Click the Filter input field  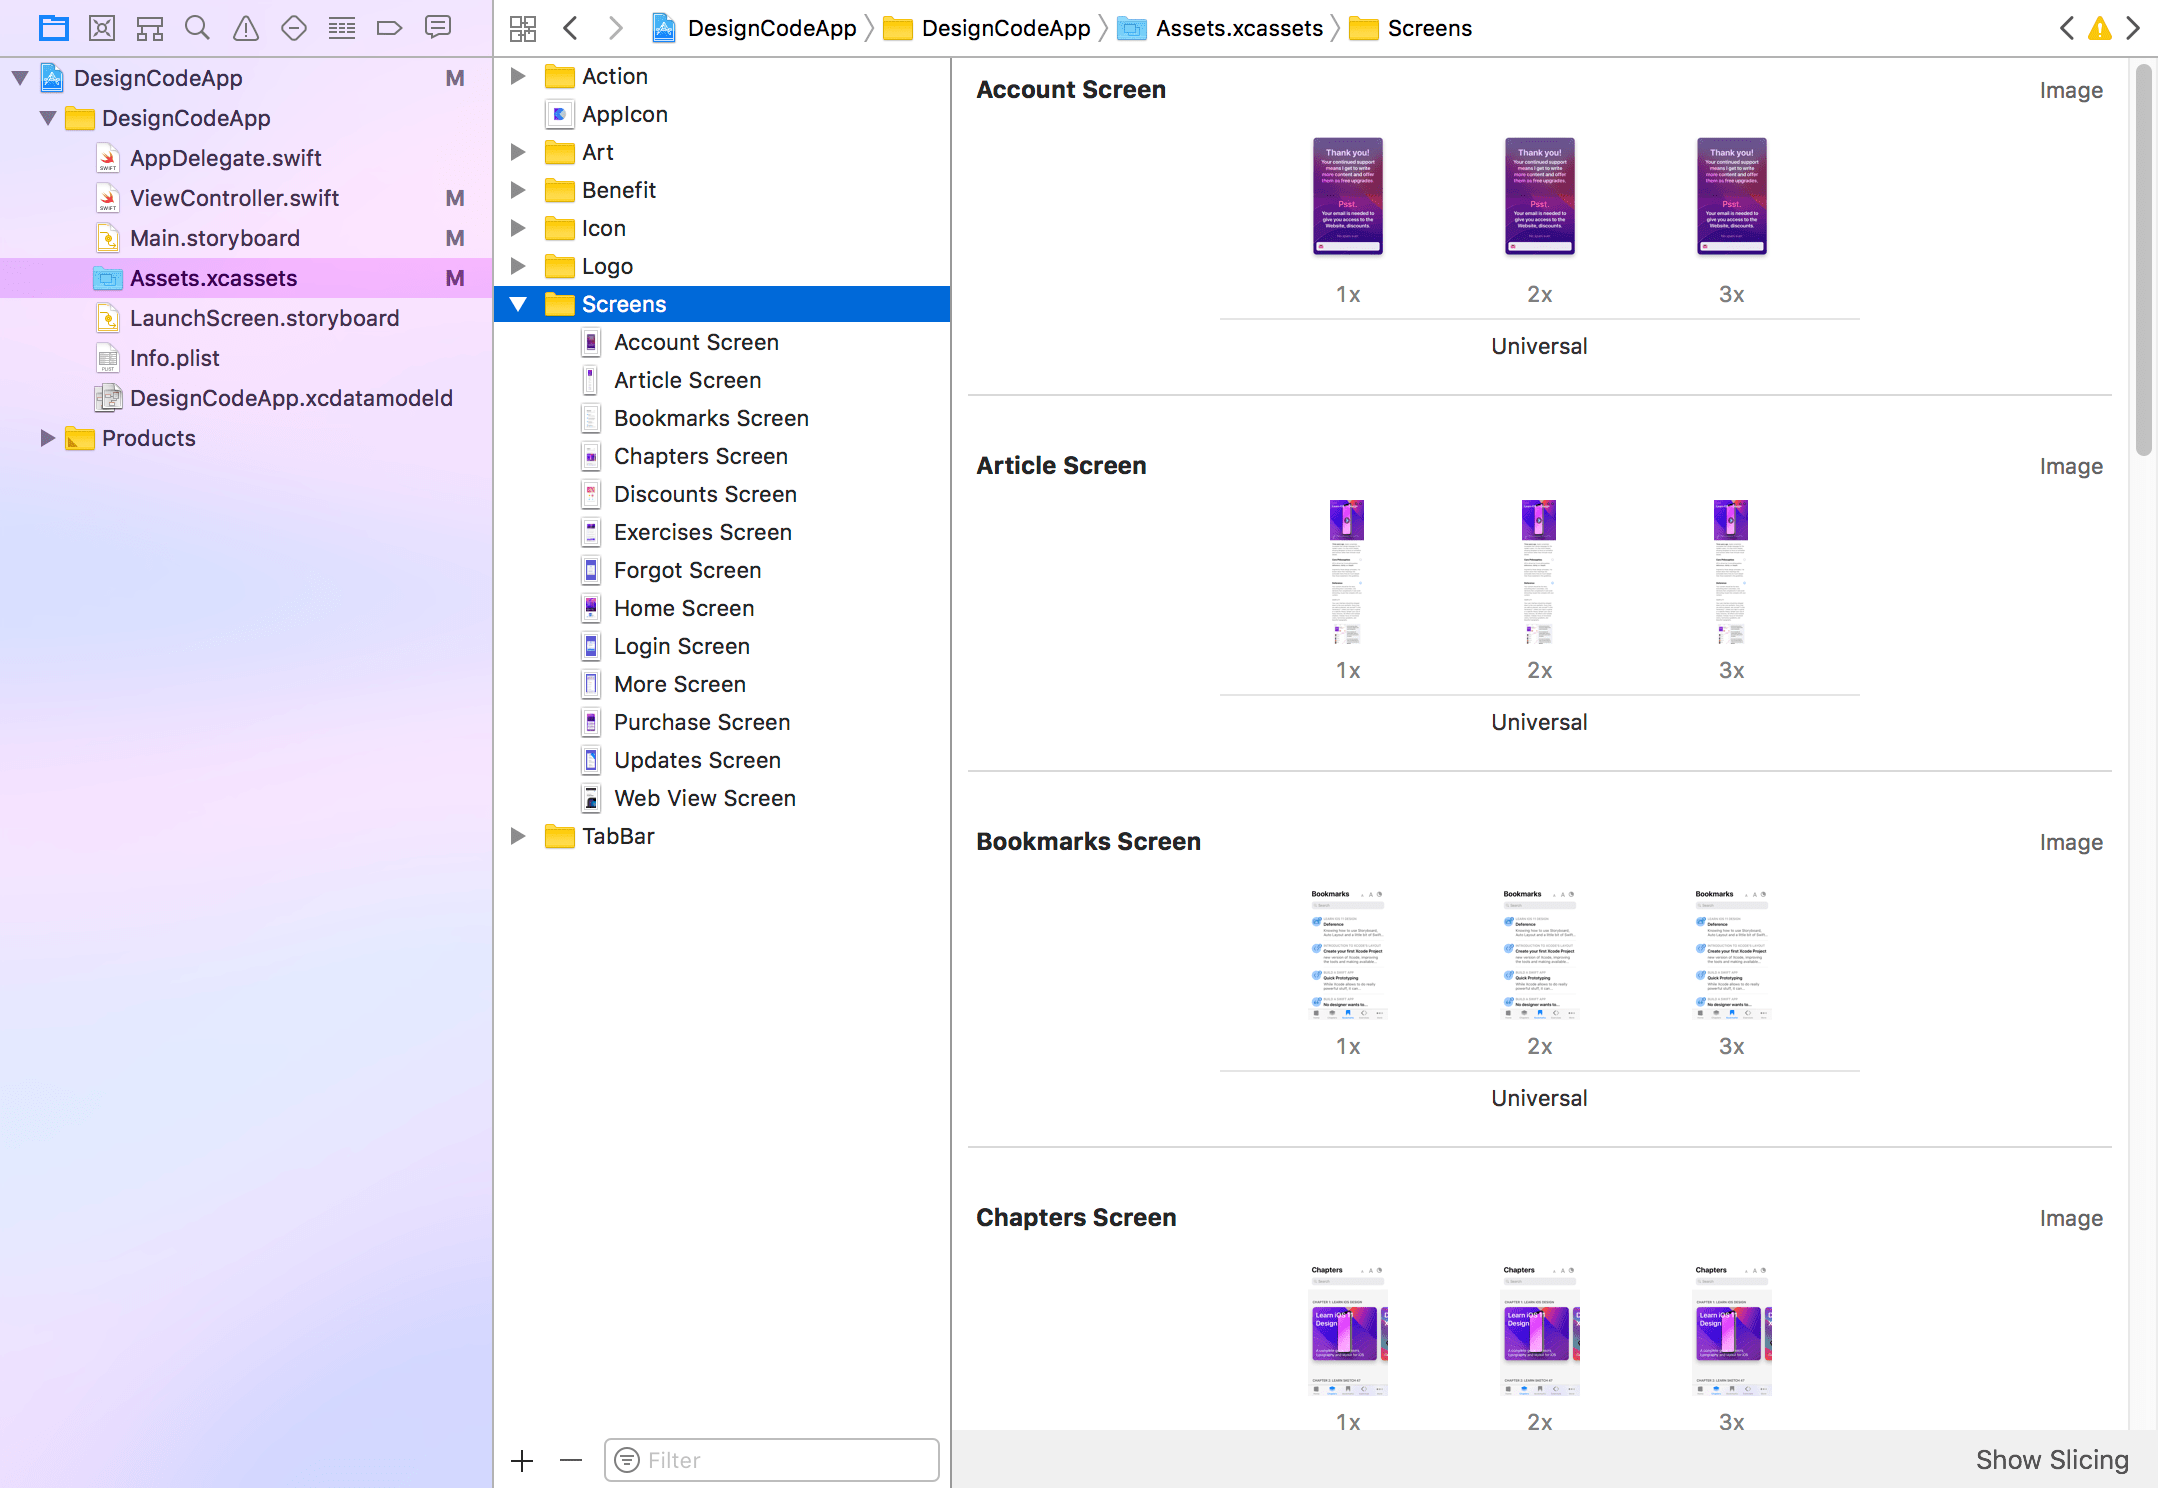click(772, 1458)
